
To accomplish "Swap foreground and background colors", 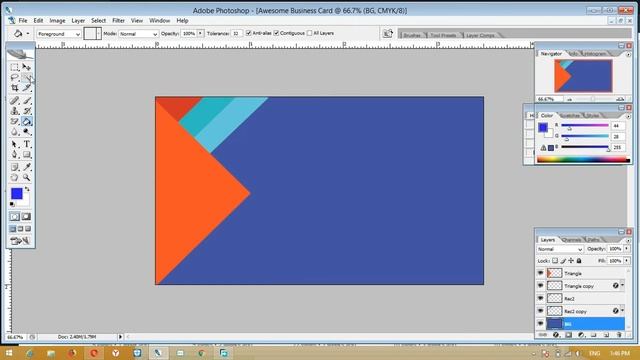I will click(x=27, y=189).
